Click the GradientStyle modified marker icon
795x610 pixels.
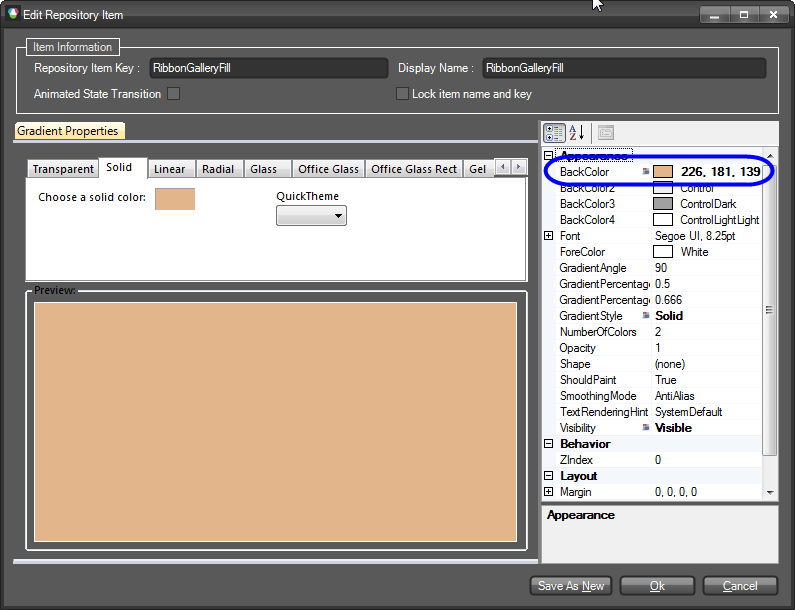click(645, 315)
